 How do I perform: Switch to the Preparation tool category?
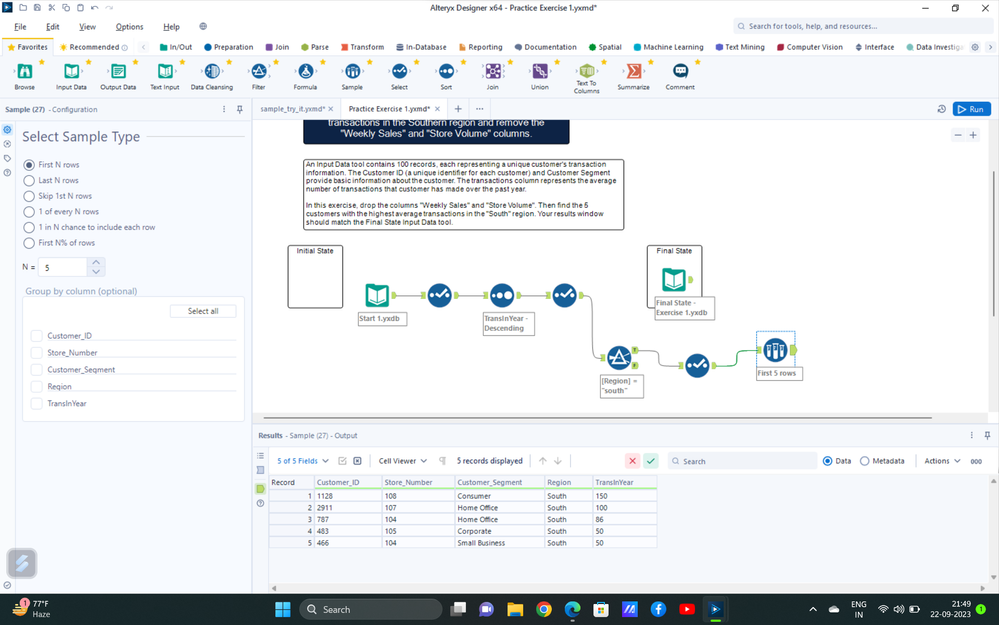pyautogui.click(x=229, y=47)
